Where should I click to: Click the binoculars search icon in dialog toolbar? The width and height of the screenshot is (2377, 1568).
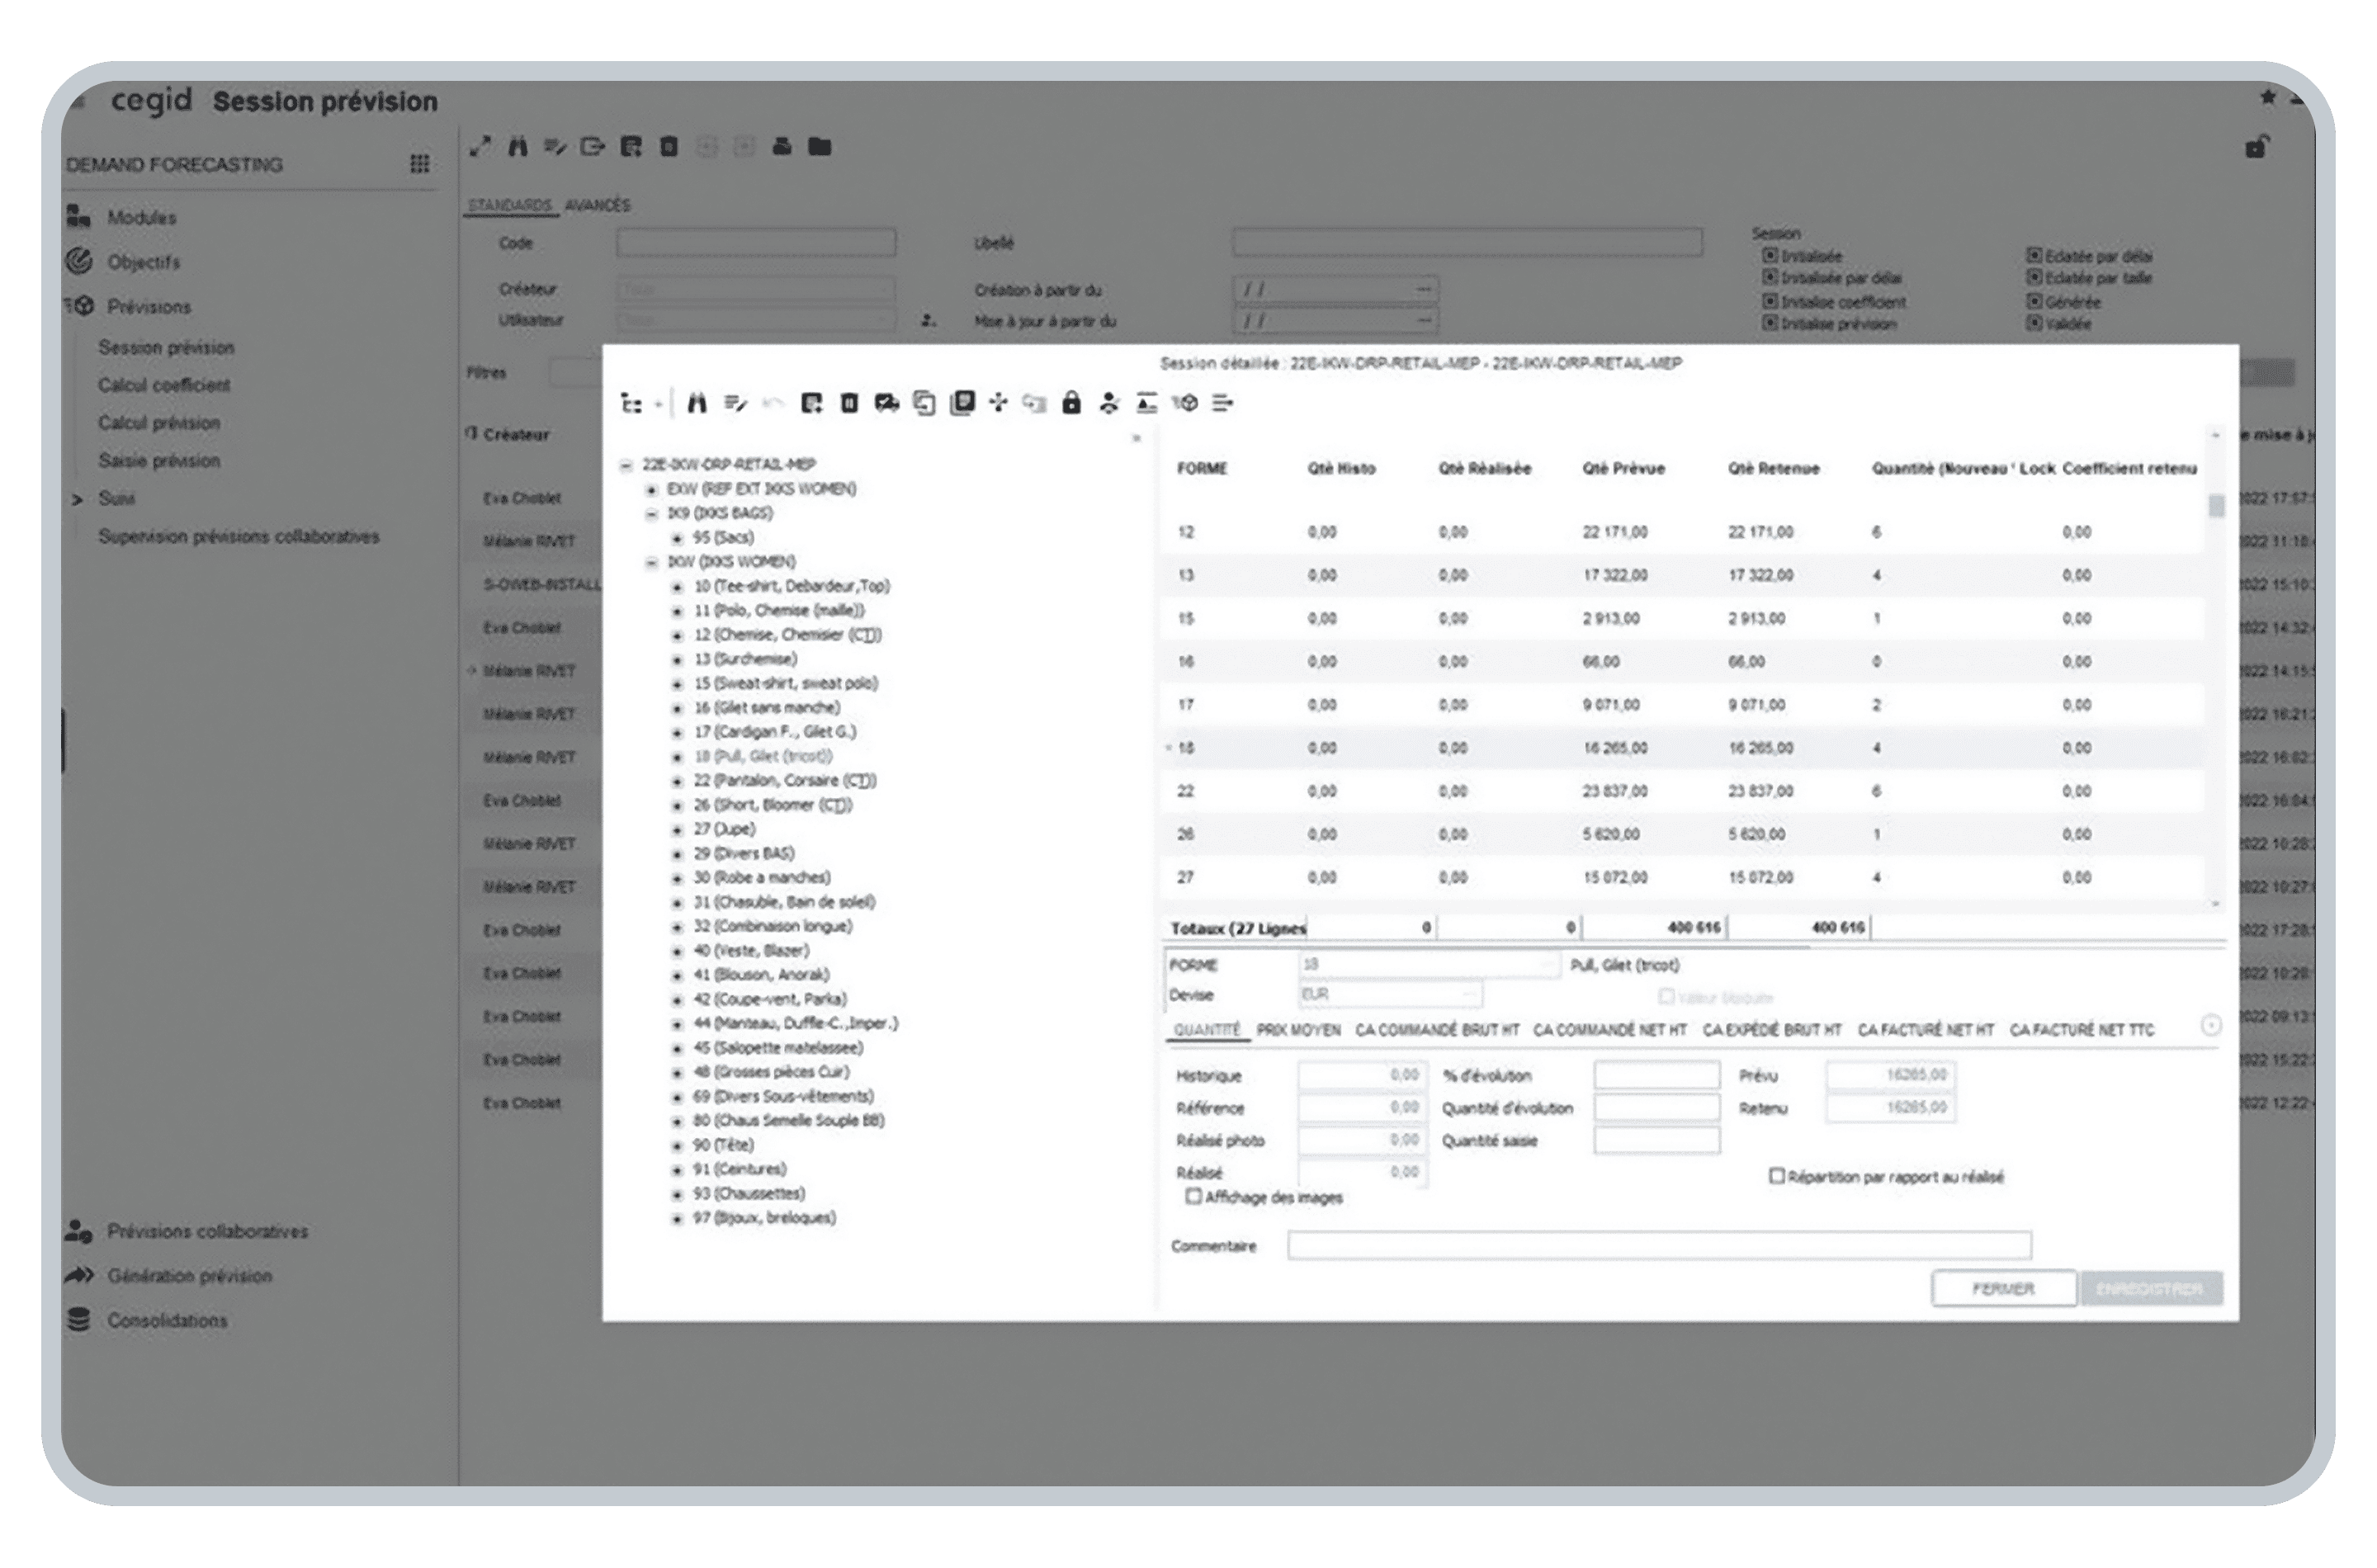[697, 403]
